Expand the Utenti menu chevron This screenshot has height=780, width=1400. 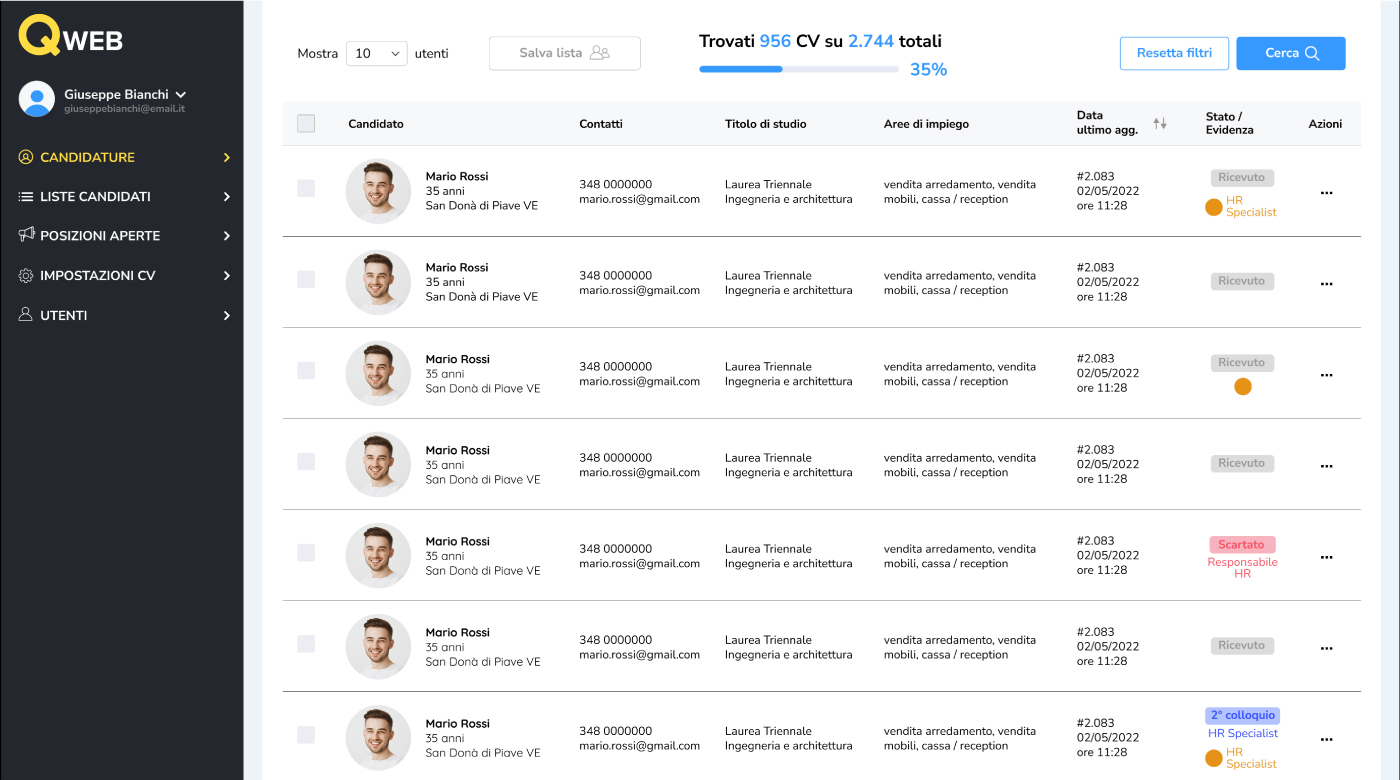(x=227, y=315)
